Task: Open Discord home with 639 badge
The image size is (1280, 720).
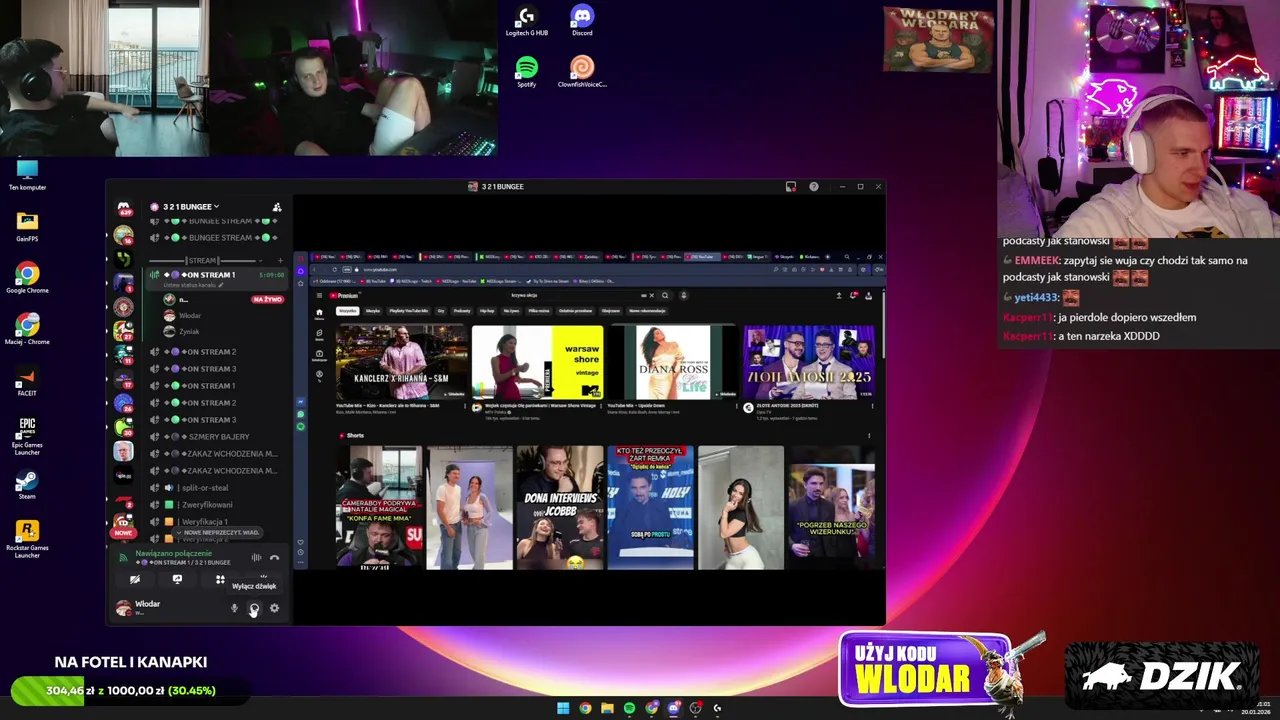Action: (x=124, y=208)
